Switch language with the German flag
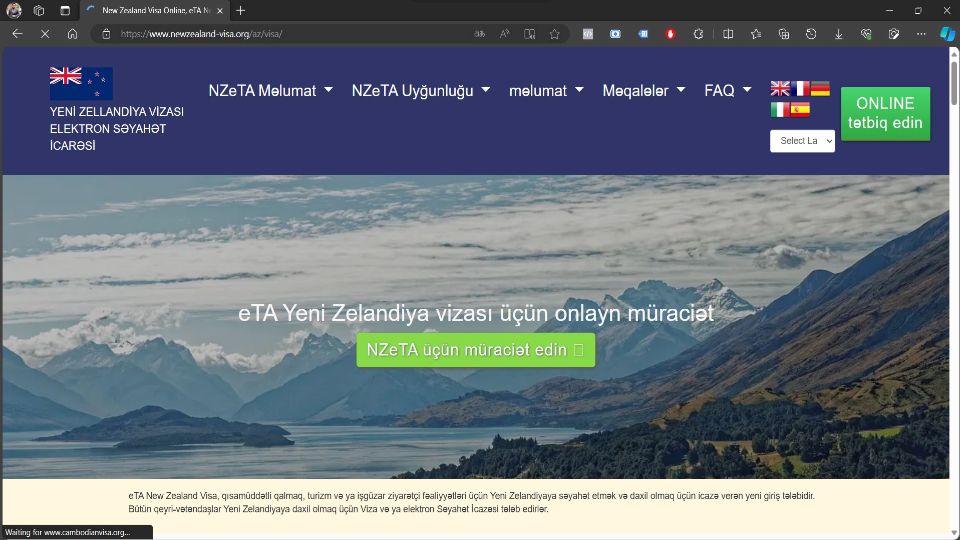Screen dimensions: 960x540 [x=820, y=88]
